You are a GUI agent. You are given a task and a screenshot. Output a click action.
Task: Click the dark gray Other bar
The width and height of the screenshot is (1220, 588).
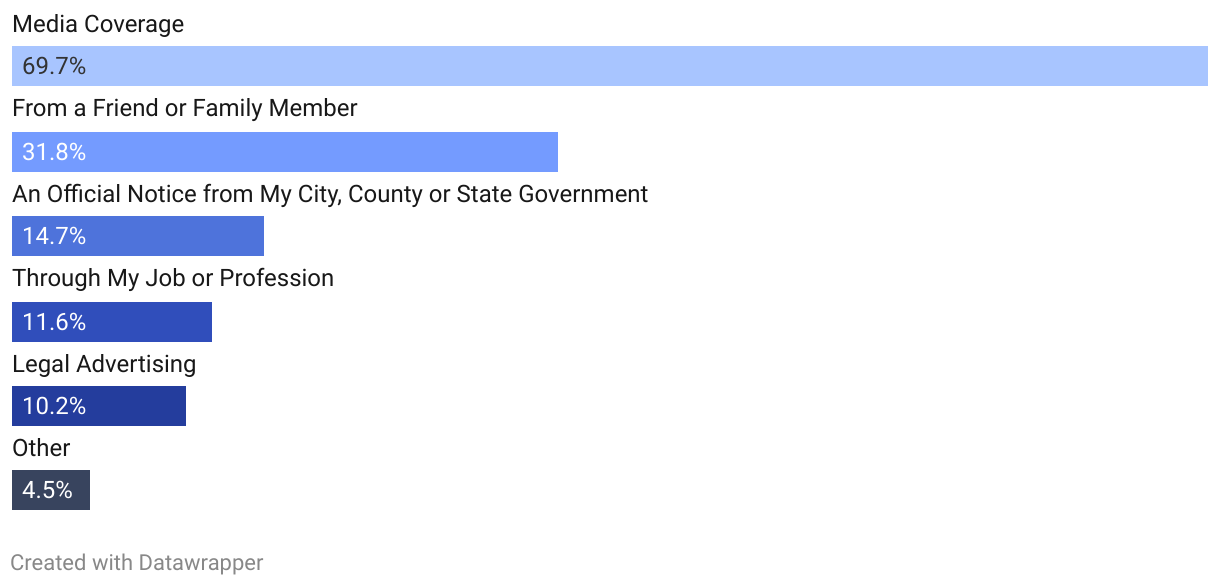51,490
